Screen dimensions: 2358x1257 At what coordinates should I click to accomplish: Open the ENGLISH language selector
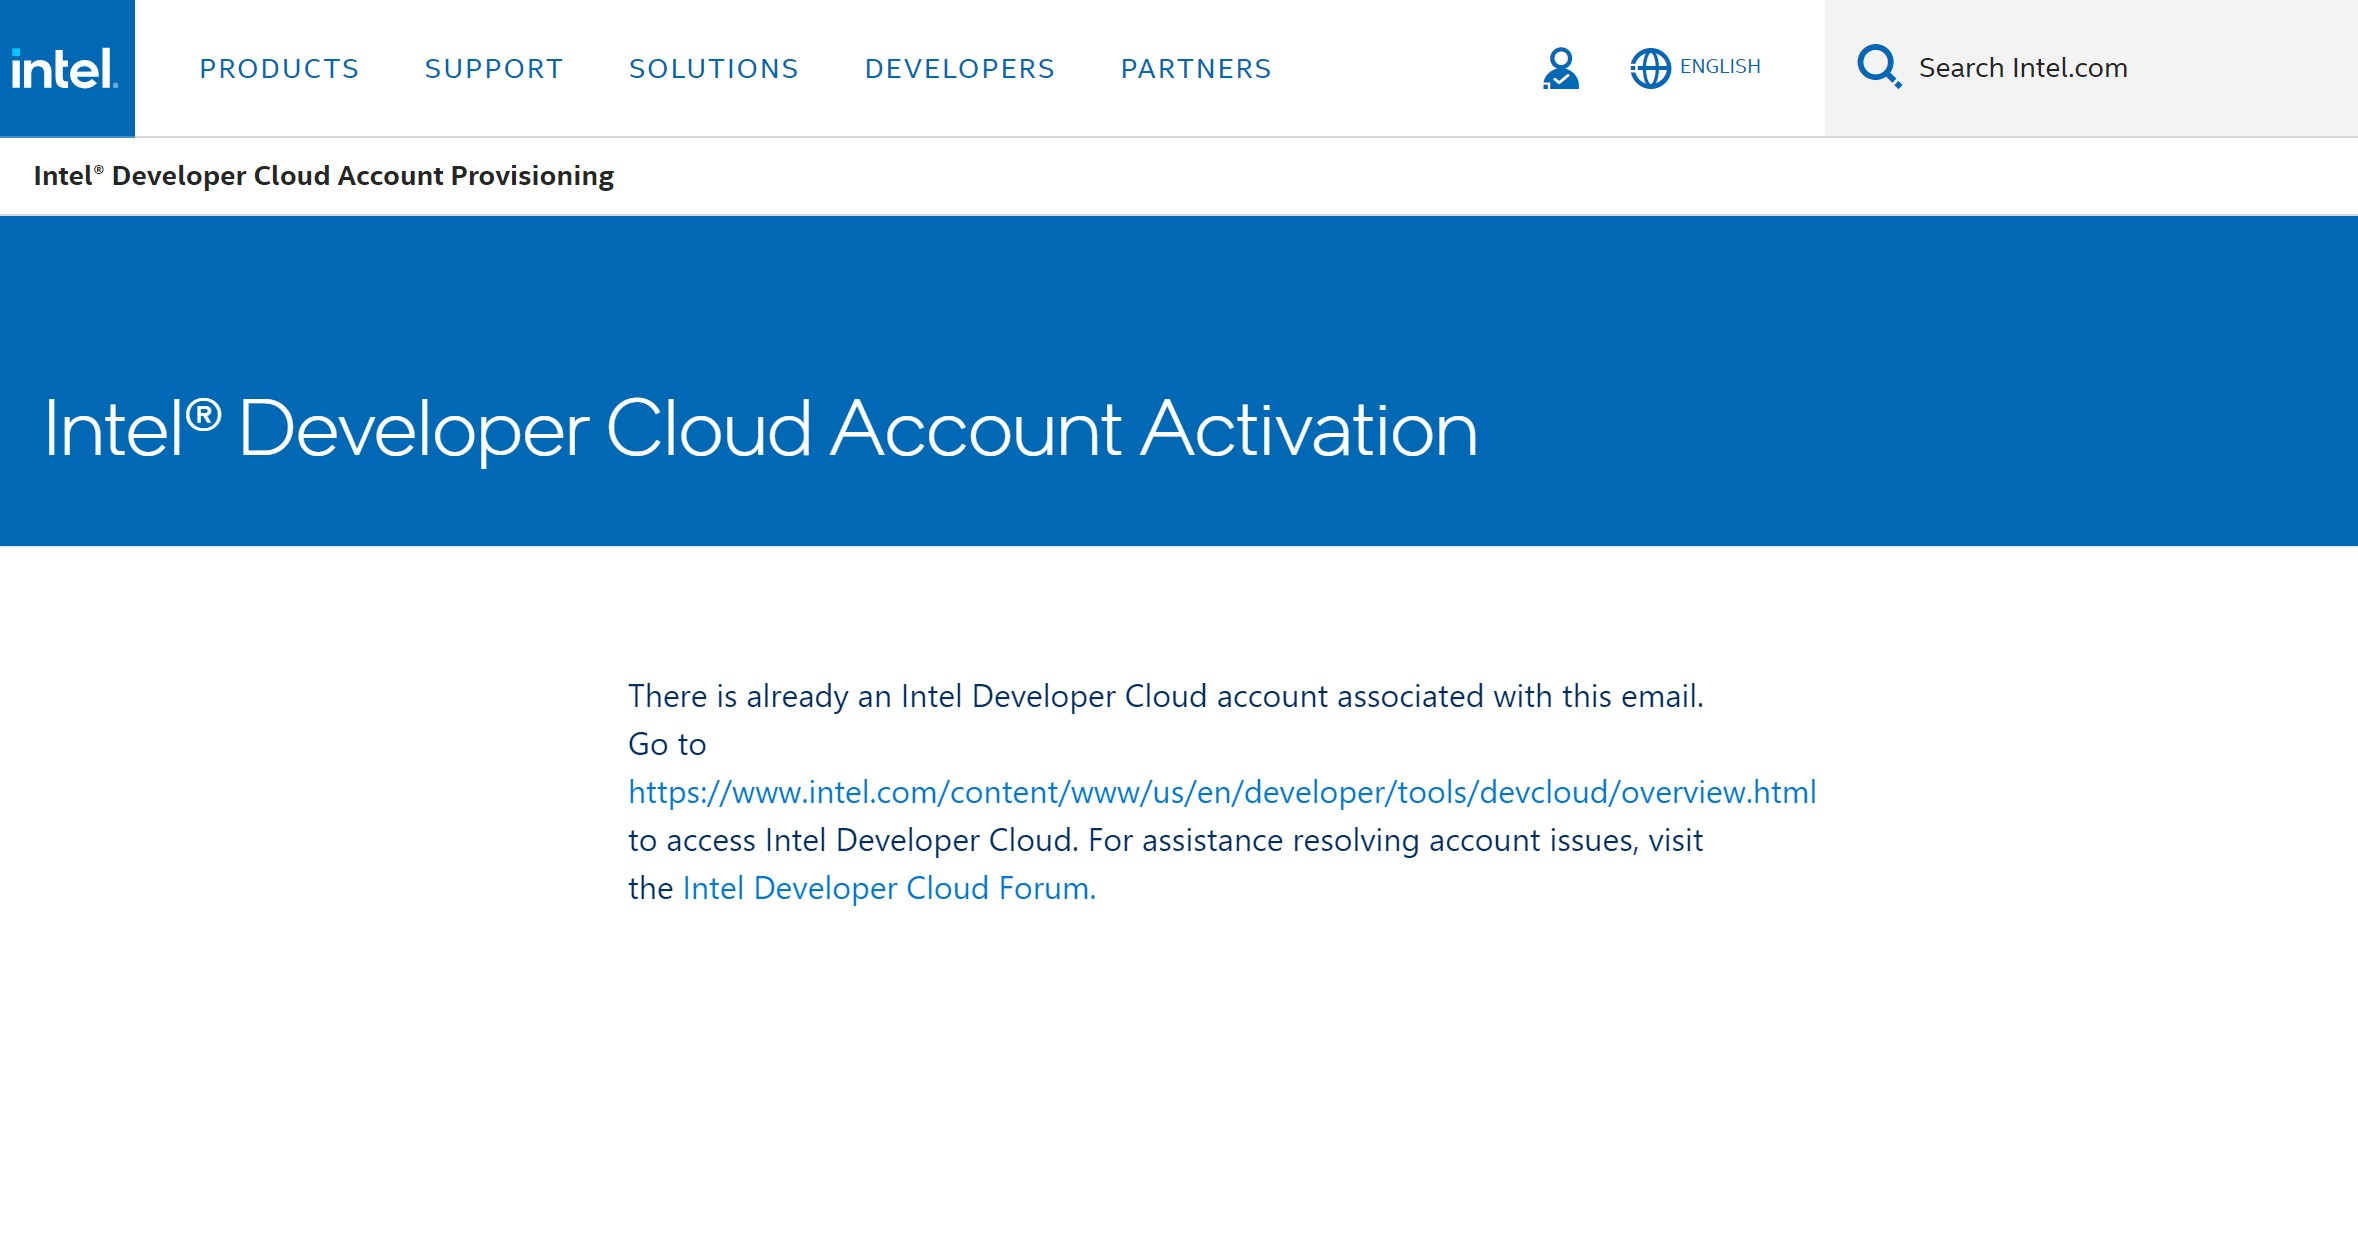point(1719,67)
